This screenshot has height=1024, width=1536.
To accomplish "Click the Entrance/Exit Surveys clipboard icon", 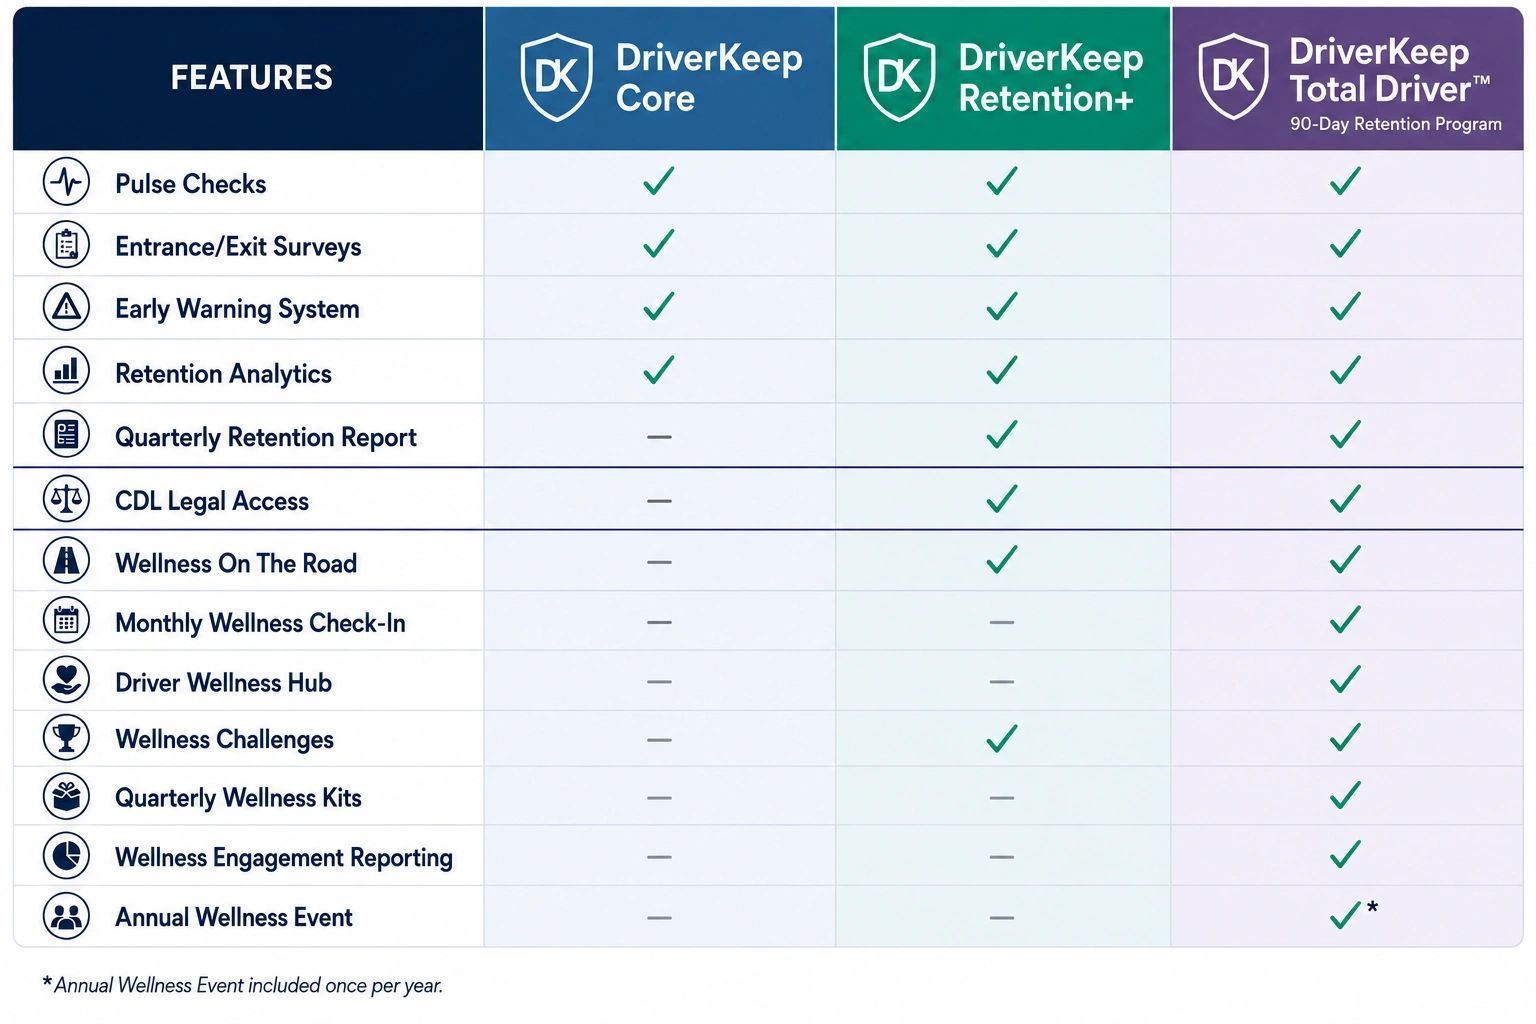I will click(x=67, y=245).
